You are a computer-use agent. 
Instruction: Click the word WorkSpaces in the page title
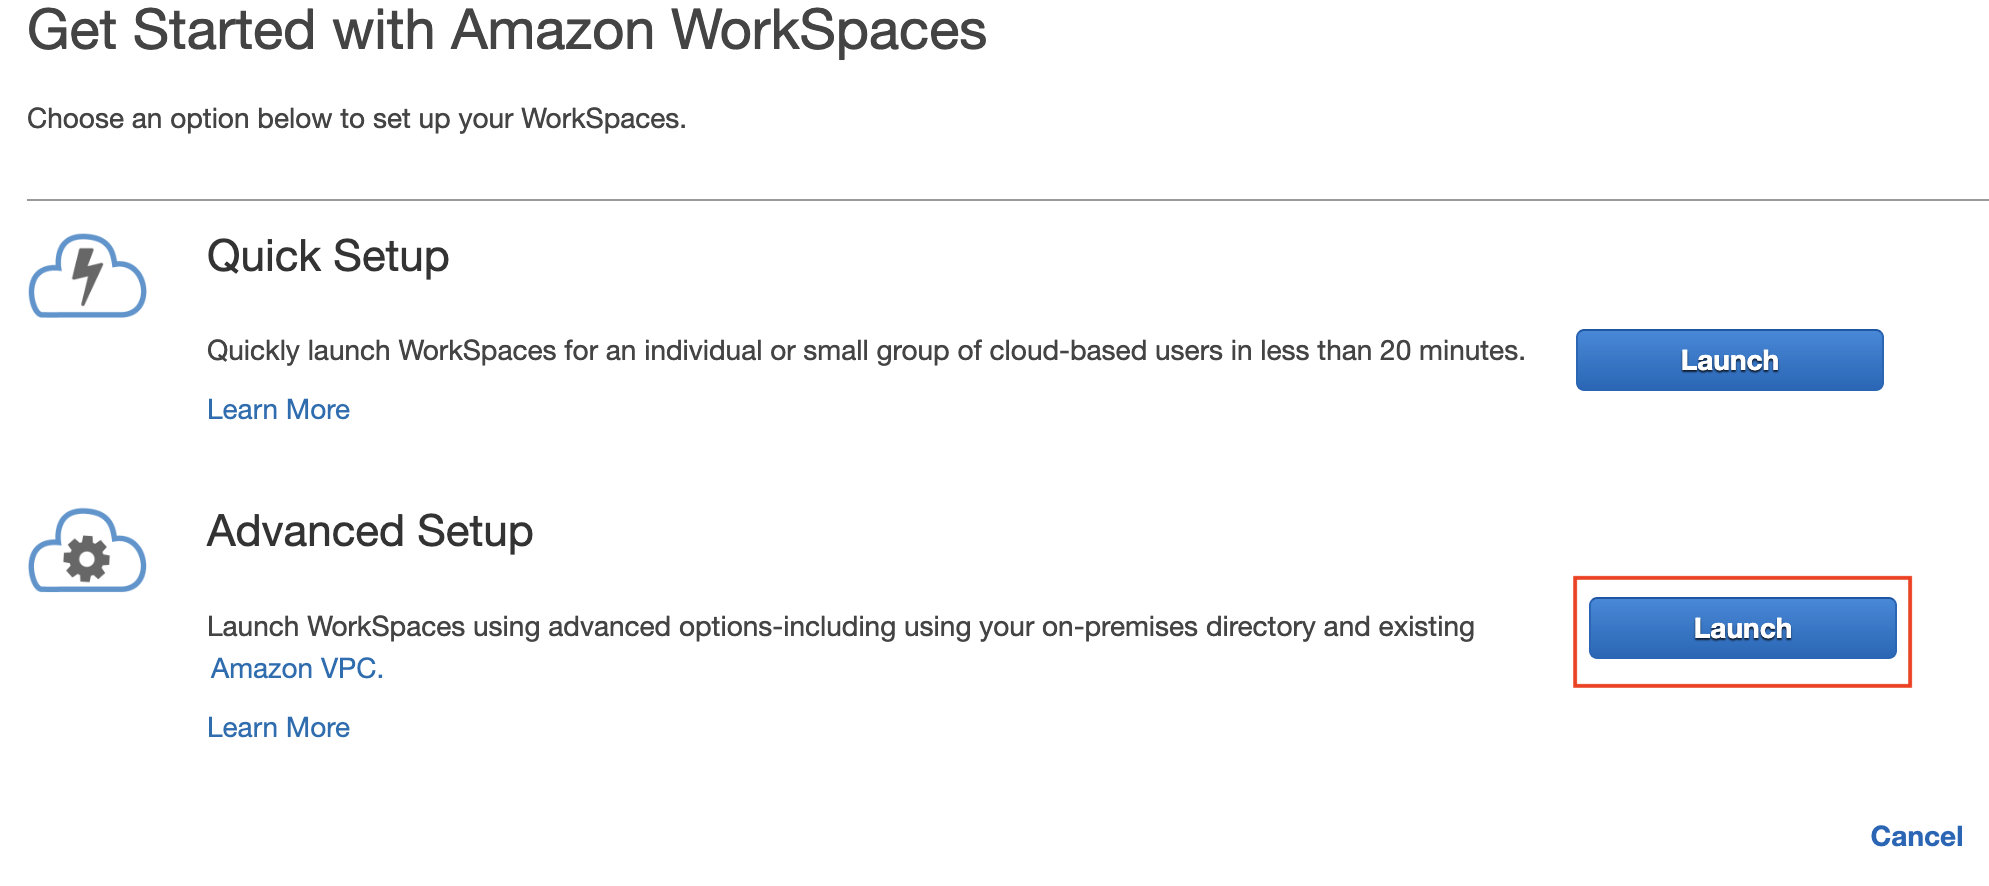pos(829,30)
